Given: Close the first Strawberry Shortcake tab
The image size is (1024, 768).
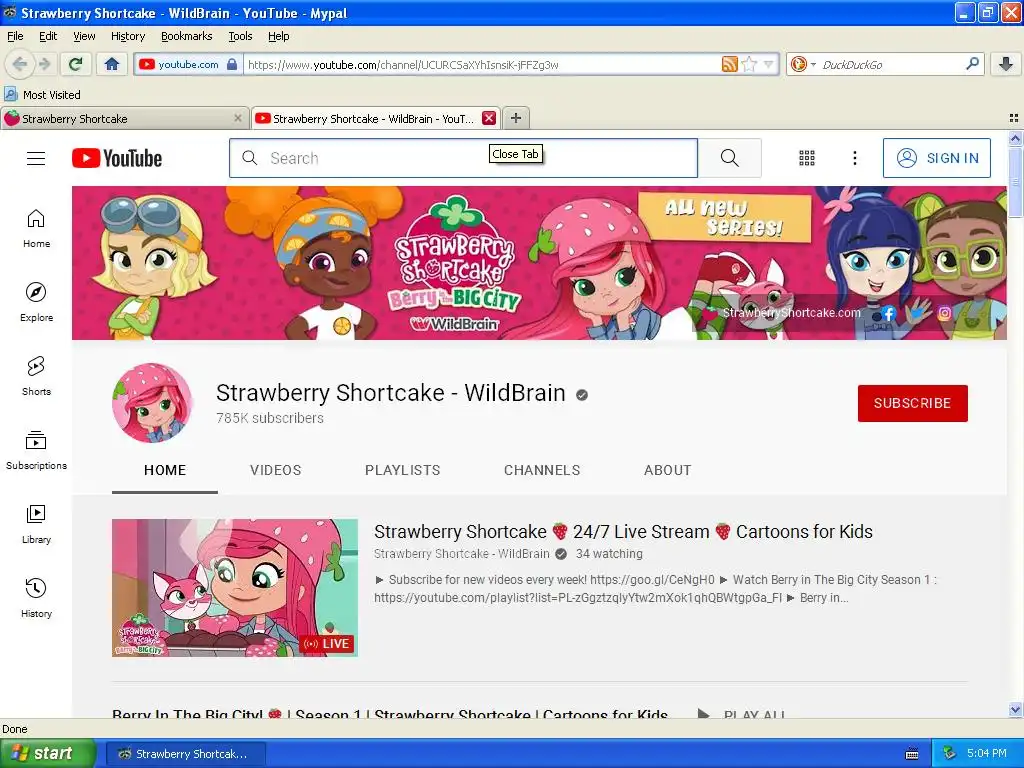Looking at the screenshot, I should point(238,118).
